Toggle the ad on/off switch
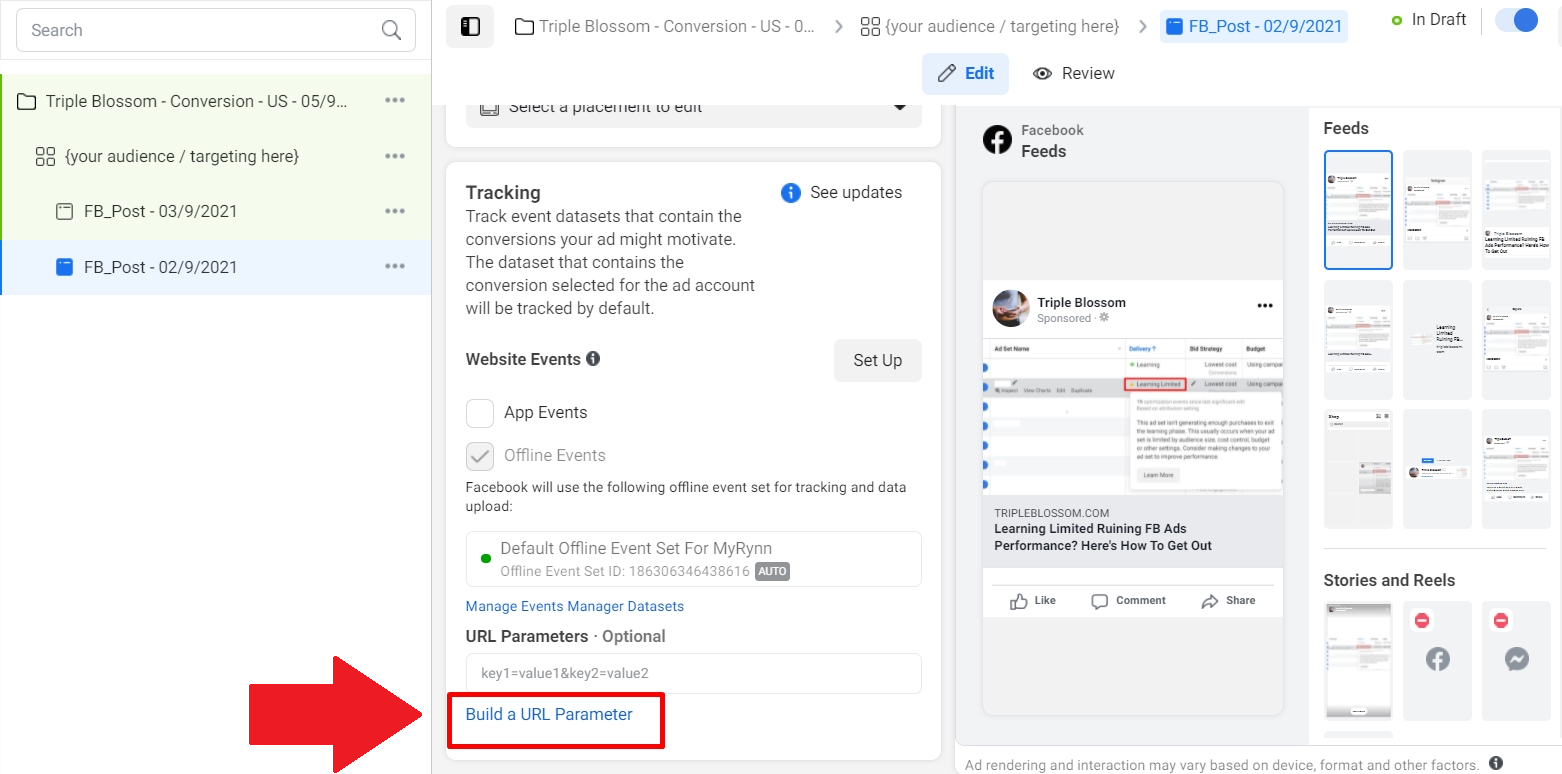Image resolution: width=1562 pixels, height=774 pixels. pyautogui.click(x=1516, y=20)
